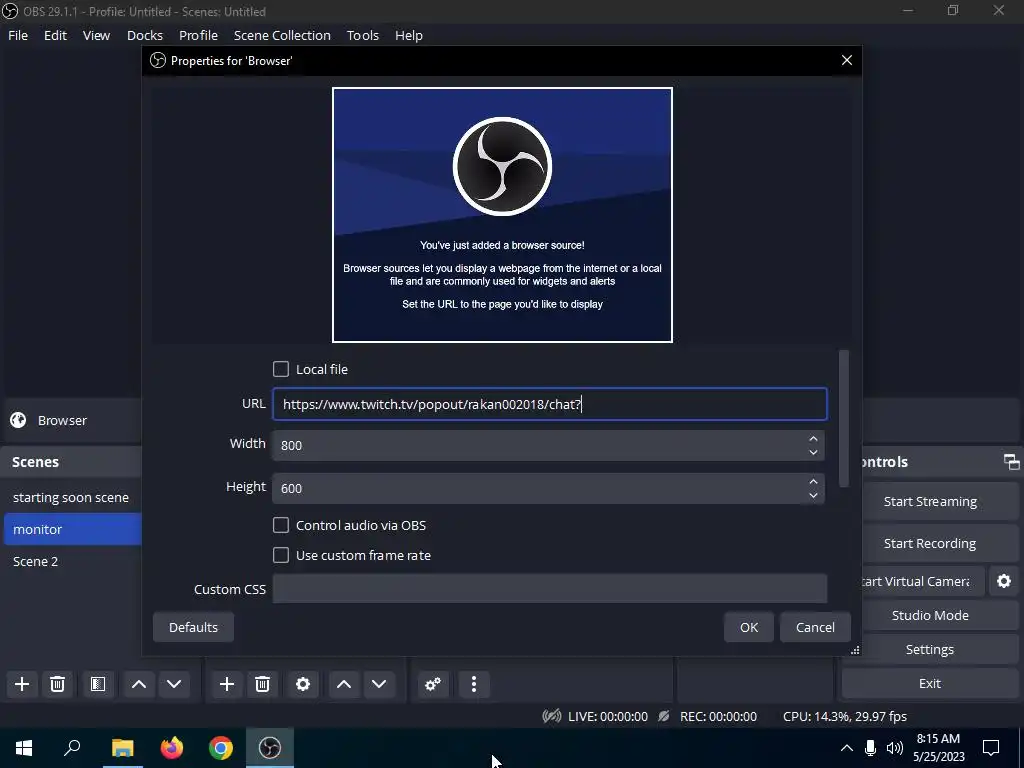This screenshot has height=768, width=1024.
Task: Click Start Streaming
Action: point(930,502)
